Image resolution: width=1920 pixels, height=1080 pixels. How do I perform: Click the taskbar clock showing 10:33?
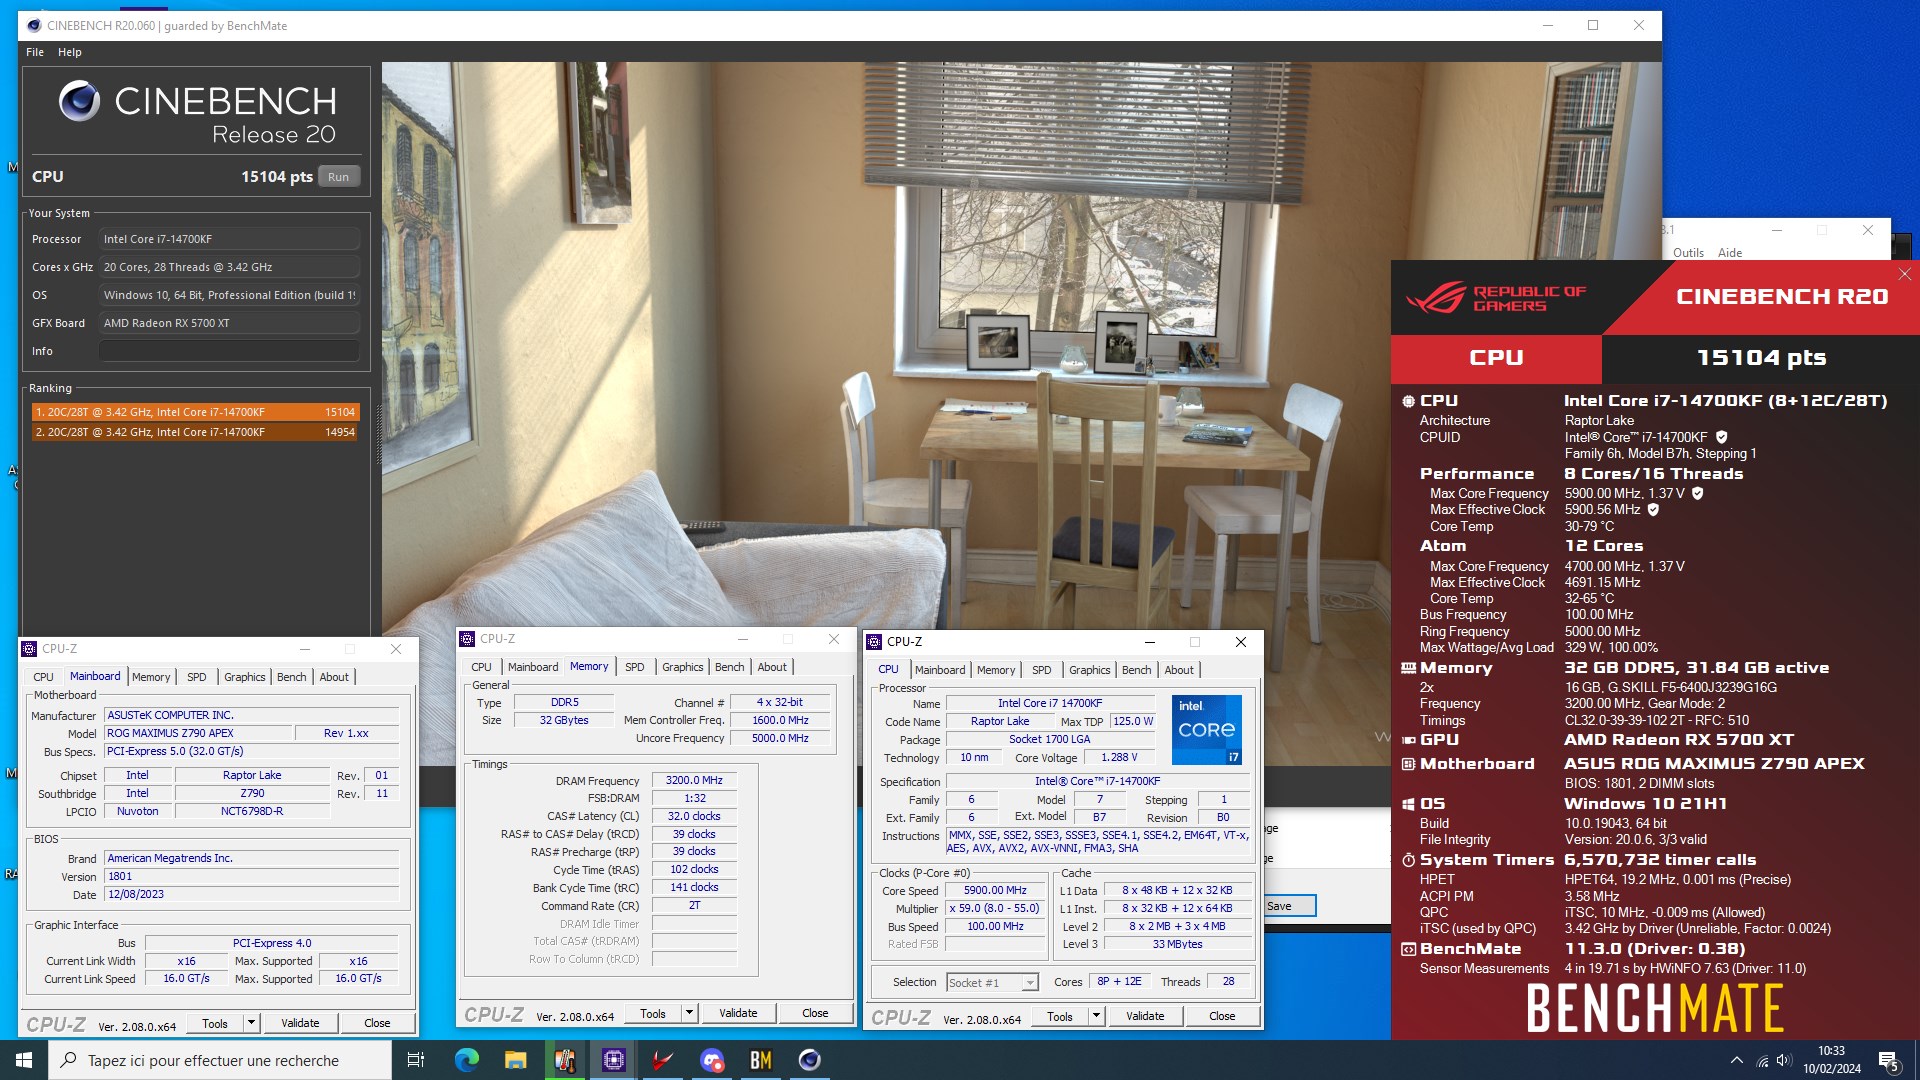1832,1060
